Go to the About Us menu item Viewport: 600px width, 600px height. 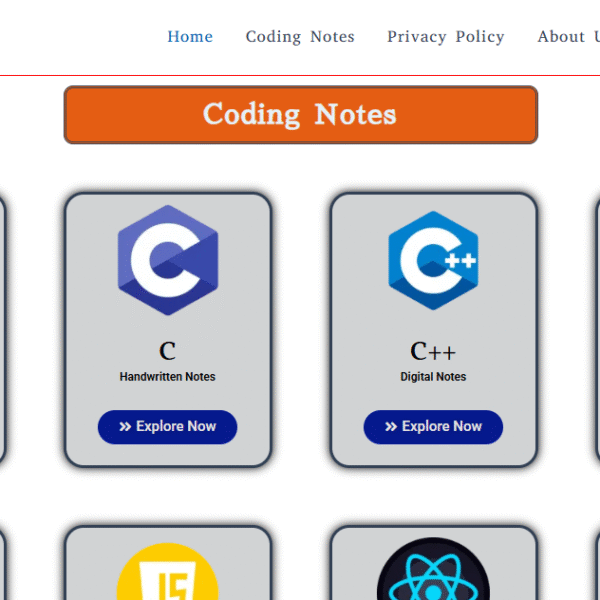point(568,37)
